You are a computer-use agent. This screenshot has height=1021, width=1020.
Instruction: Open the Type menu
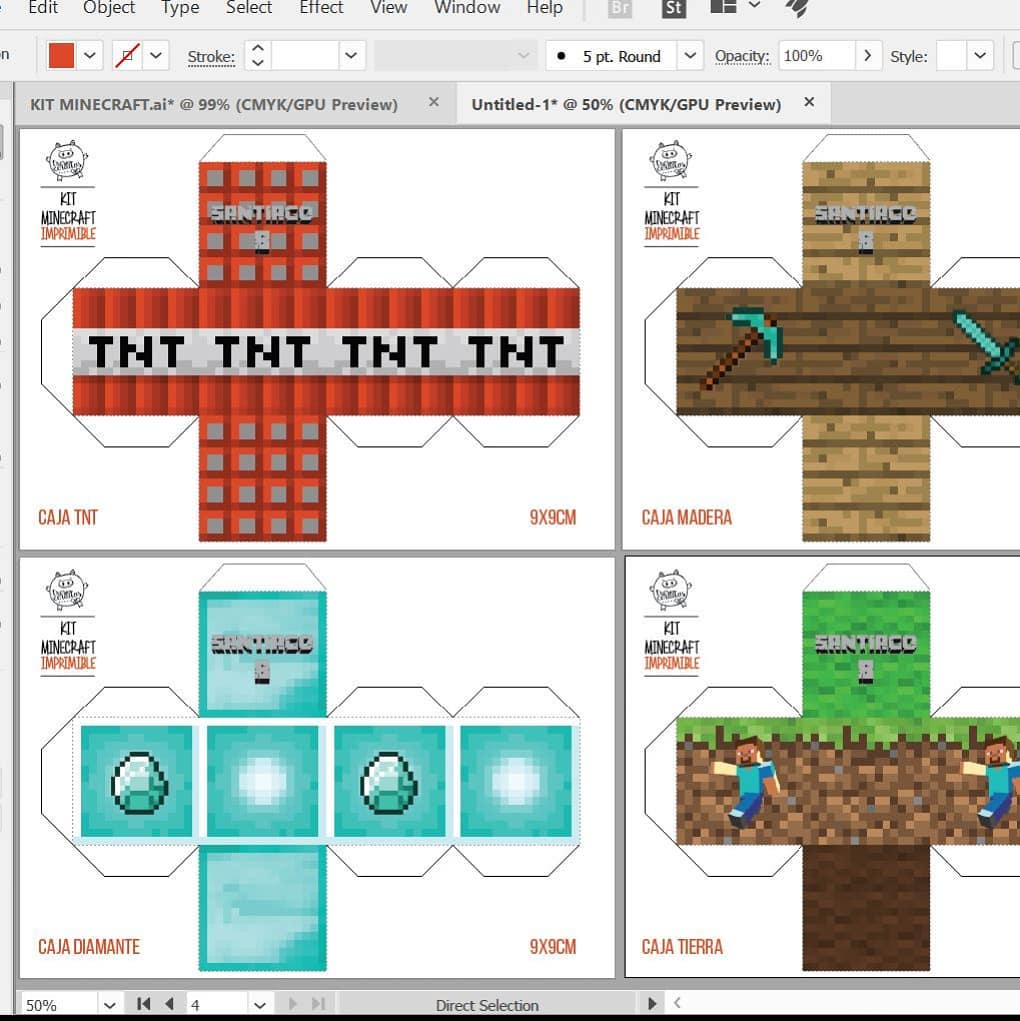click(x=180, y=8)
